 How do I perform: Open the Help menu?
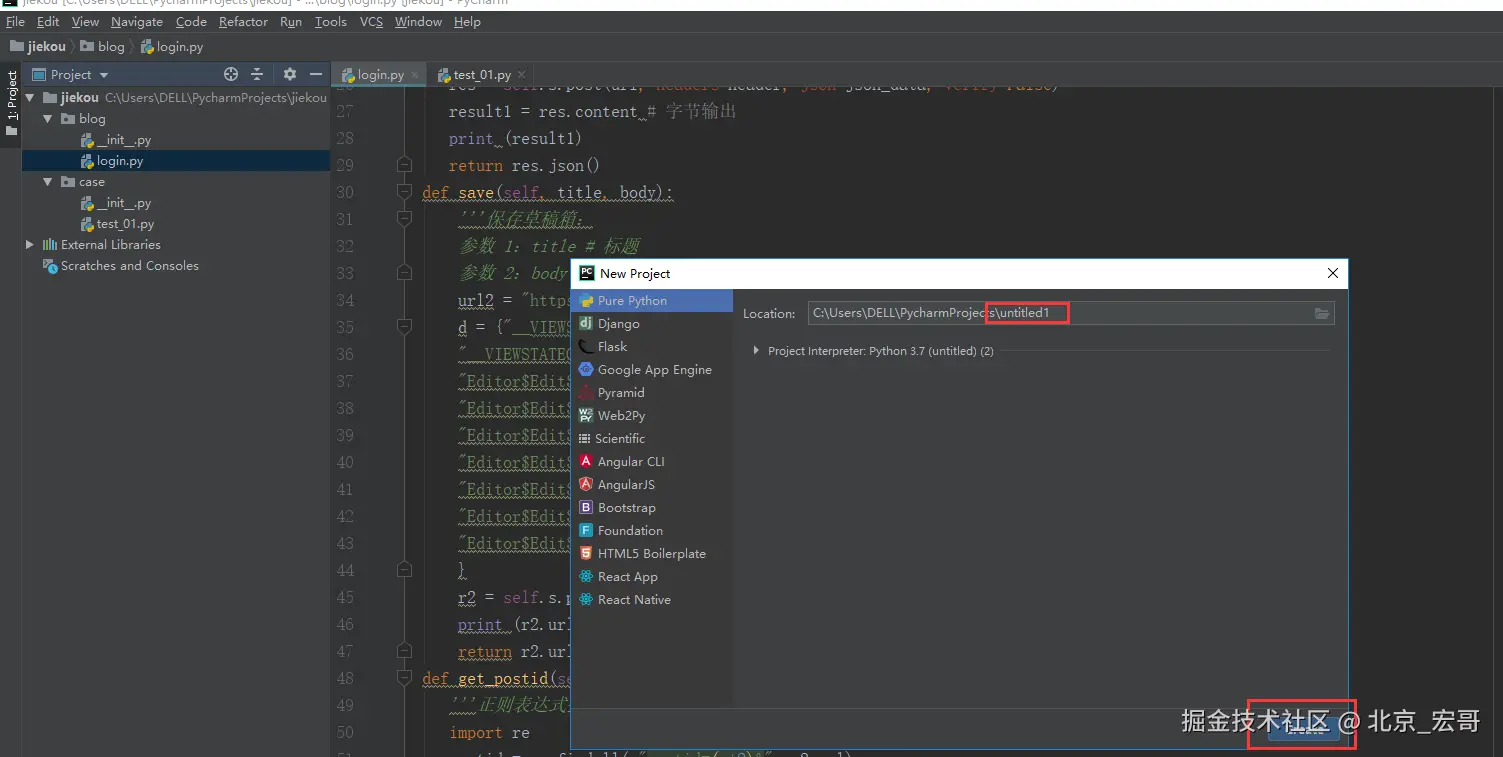tap(467, 22)
